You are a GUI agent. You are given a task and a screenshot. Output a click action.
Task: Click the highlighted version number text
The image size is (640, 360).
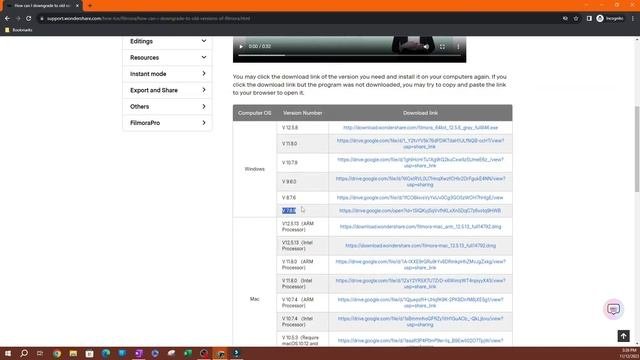pyautogui.click(x=289, y=211)
